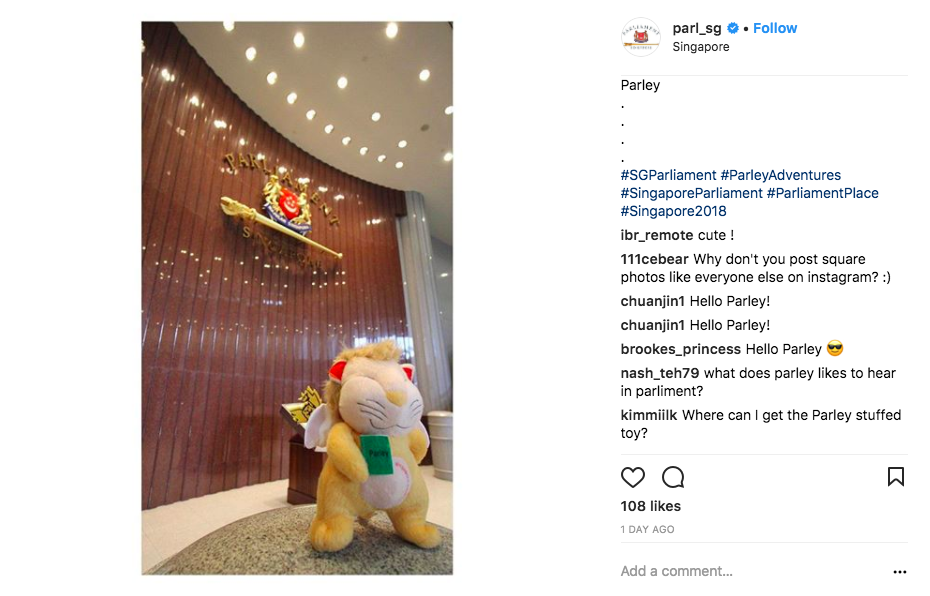930x596 pixels.
Task: Open the #Singapore2018 hashtag
Action: point(673,211)
